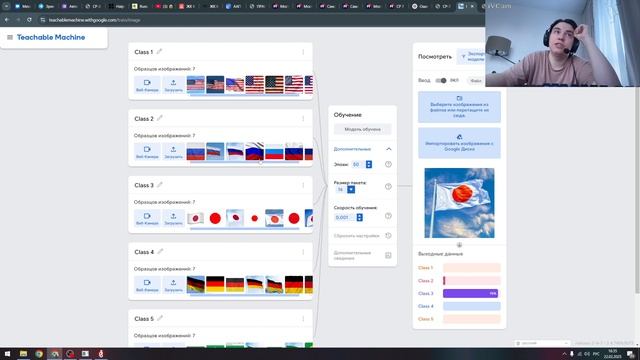Open Class 4 three-dot options menu
The width and height of the screenshot is (640, 360).
303,252
